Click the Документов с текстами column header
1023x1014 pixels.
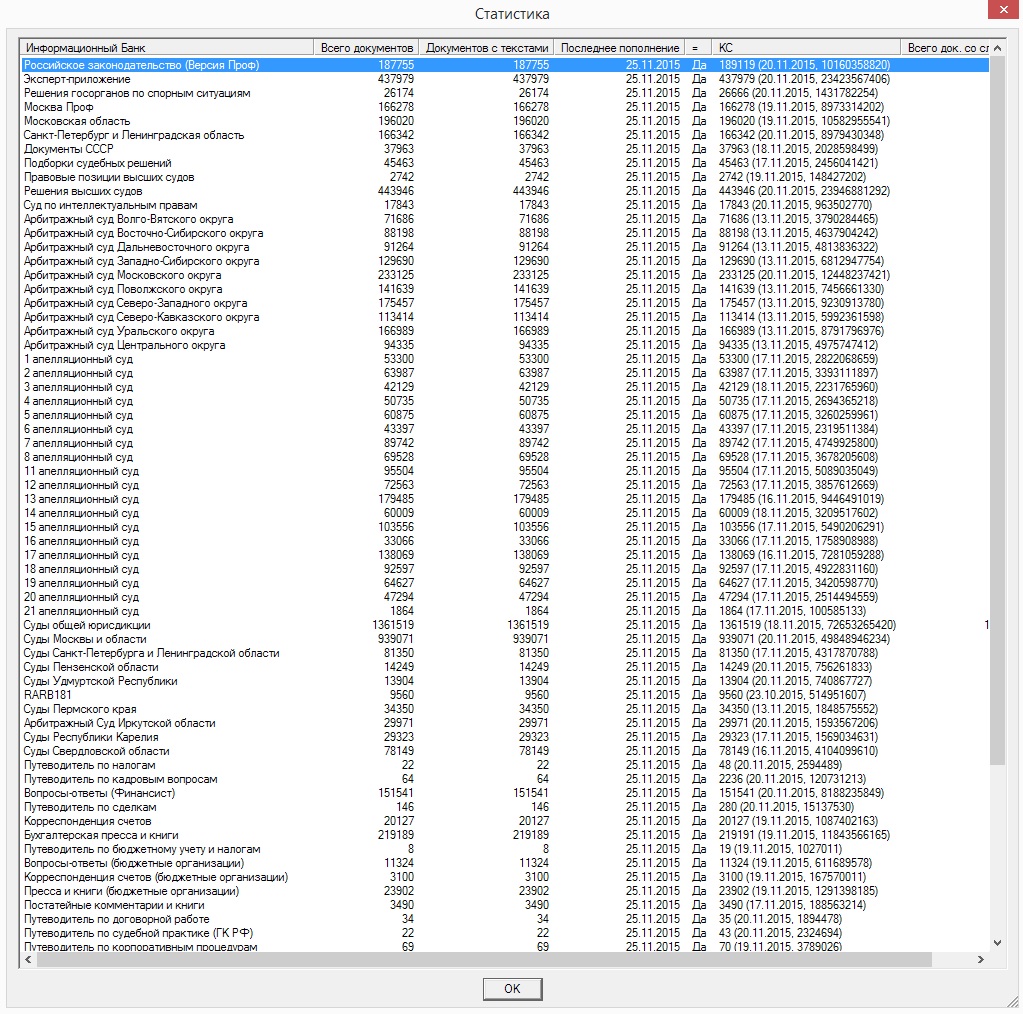coord(486,48)
